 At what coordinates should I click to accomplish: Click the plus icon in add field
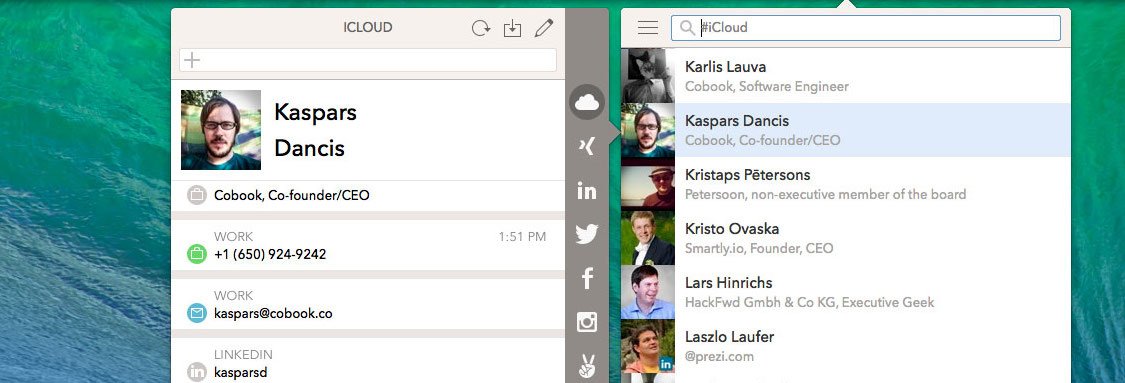192,60
